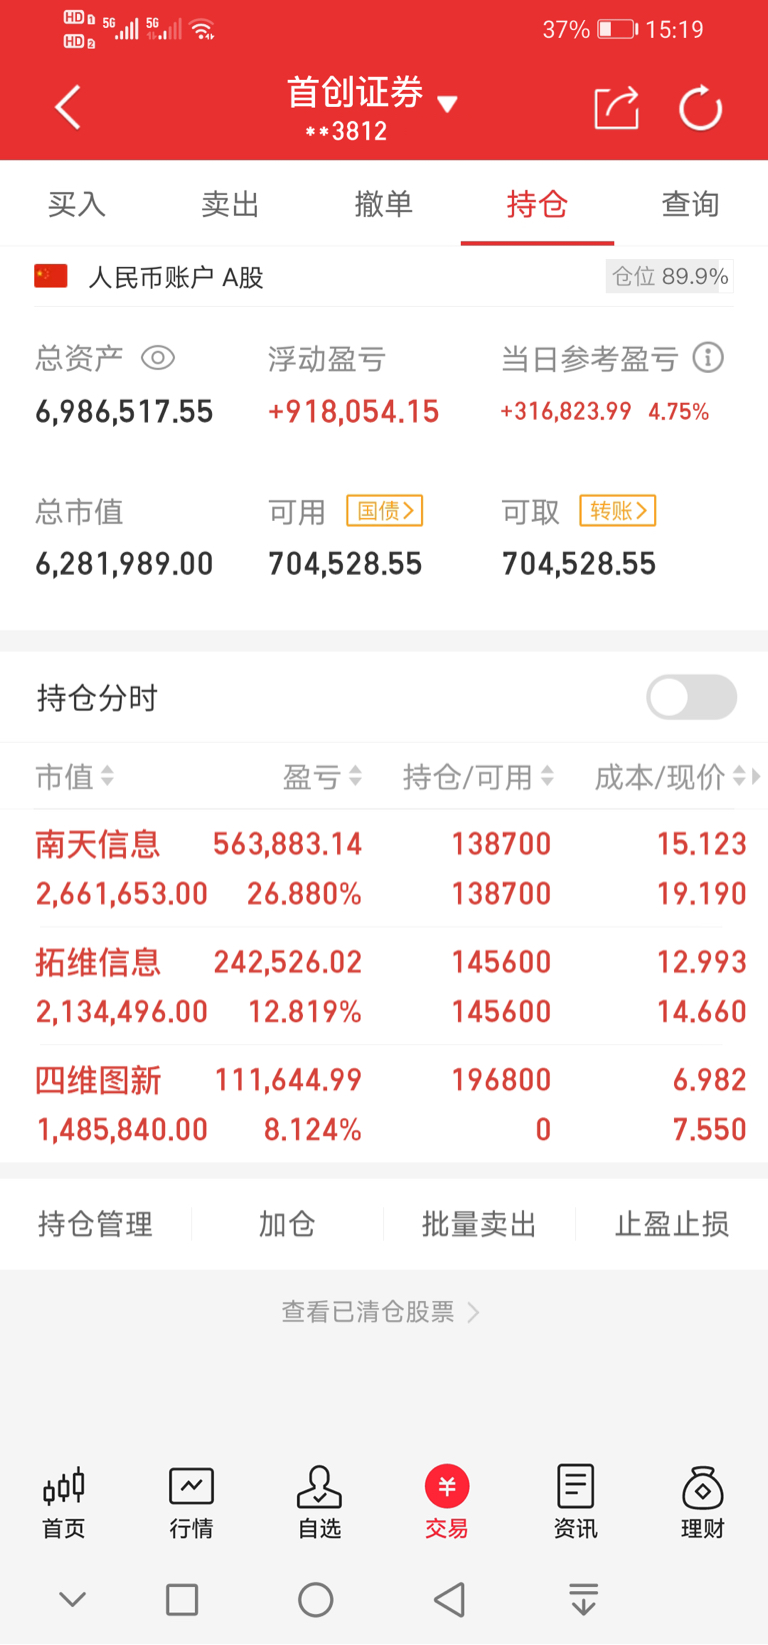Open 查看已清仓股票 link

pos(383,1311)
